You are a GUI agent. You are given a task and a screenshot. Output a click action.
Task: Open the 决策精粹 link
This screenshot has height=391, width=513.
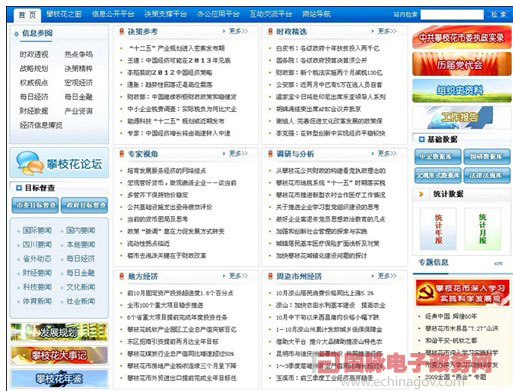tap(78, 69)
